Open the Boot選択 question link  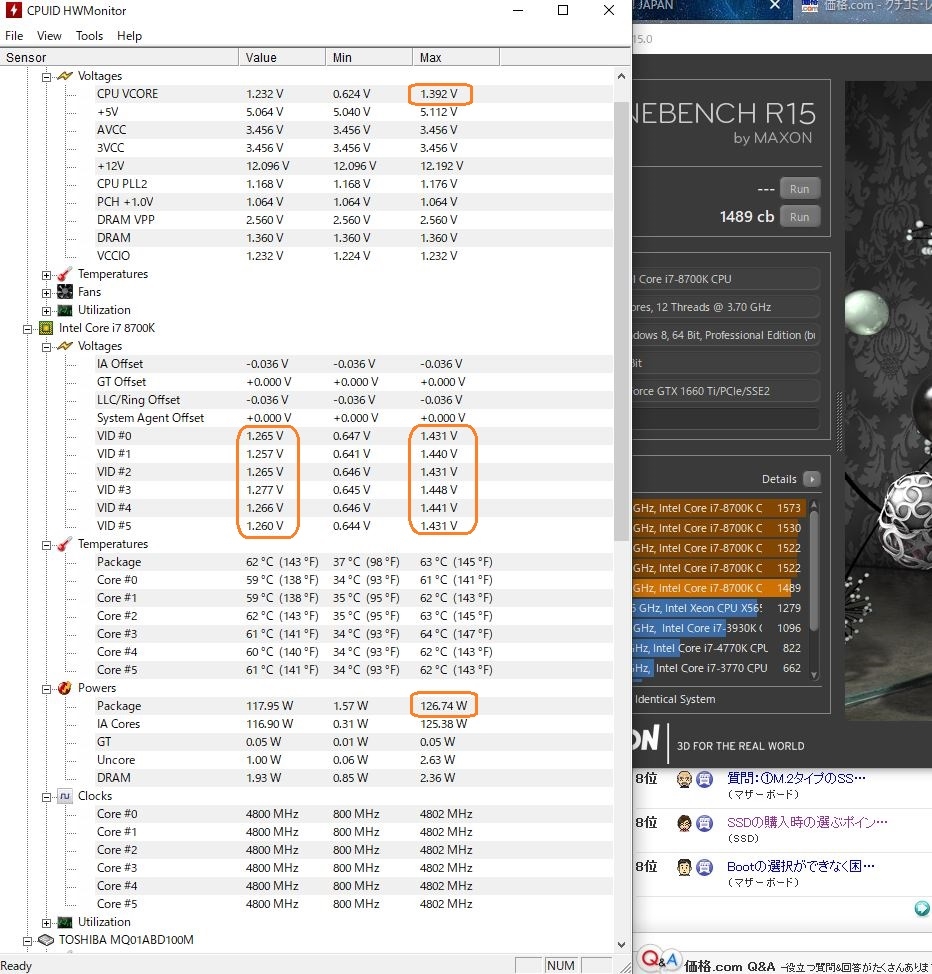[x=801, y=867]
